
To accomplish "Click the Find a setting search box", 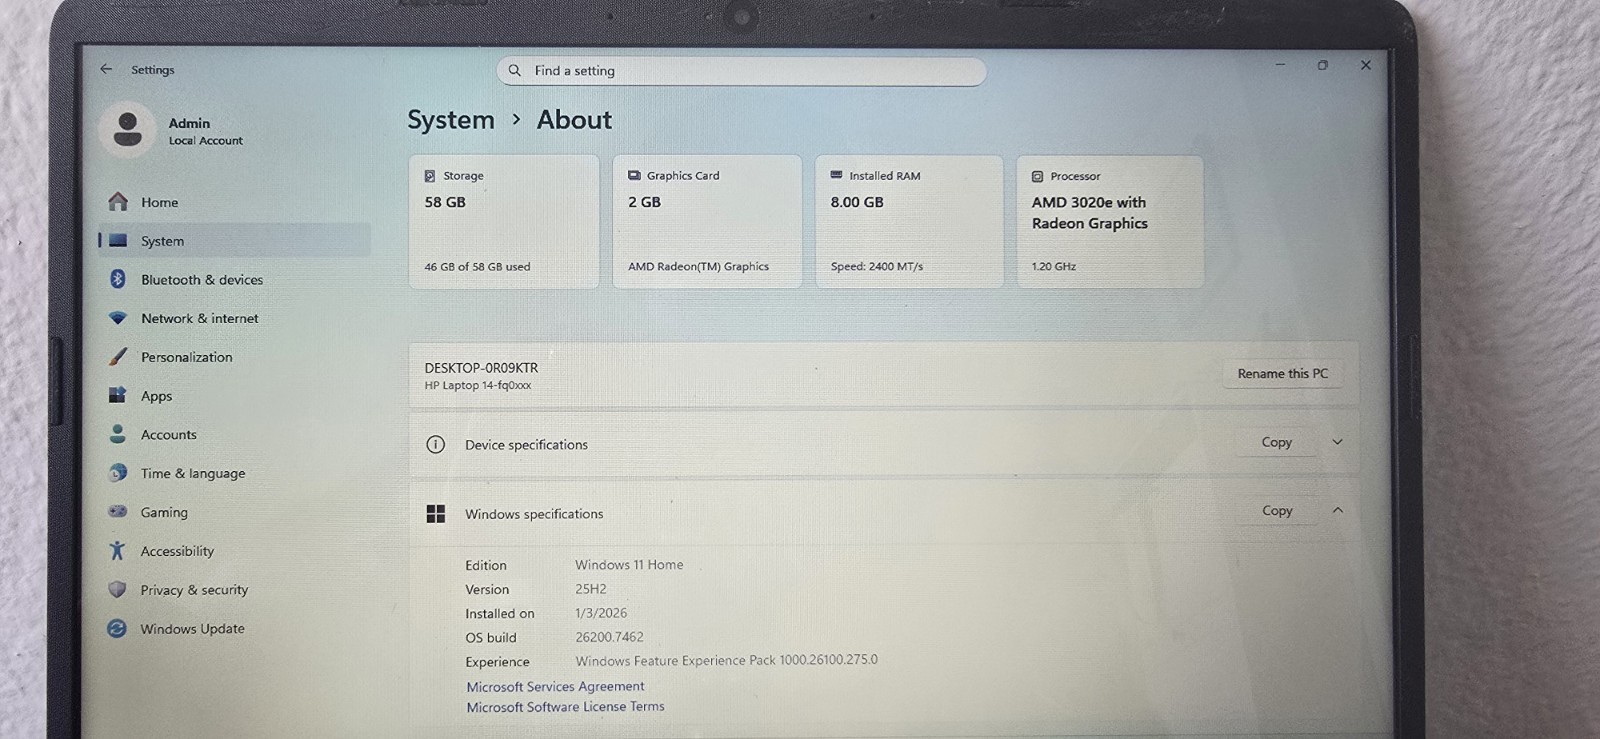I will click(x=741, y=71).
